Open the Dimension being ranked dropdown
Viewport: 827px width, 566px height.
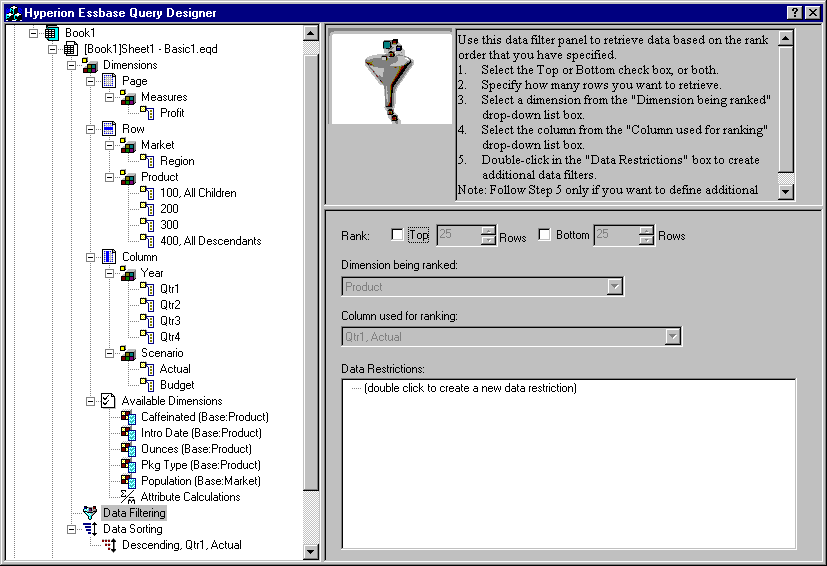tap(615, 287)
